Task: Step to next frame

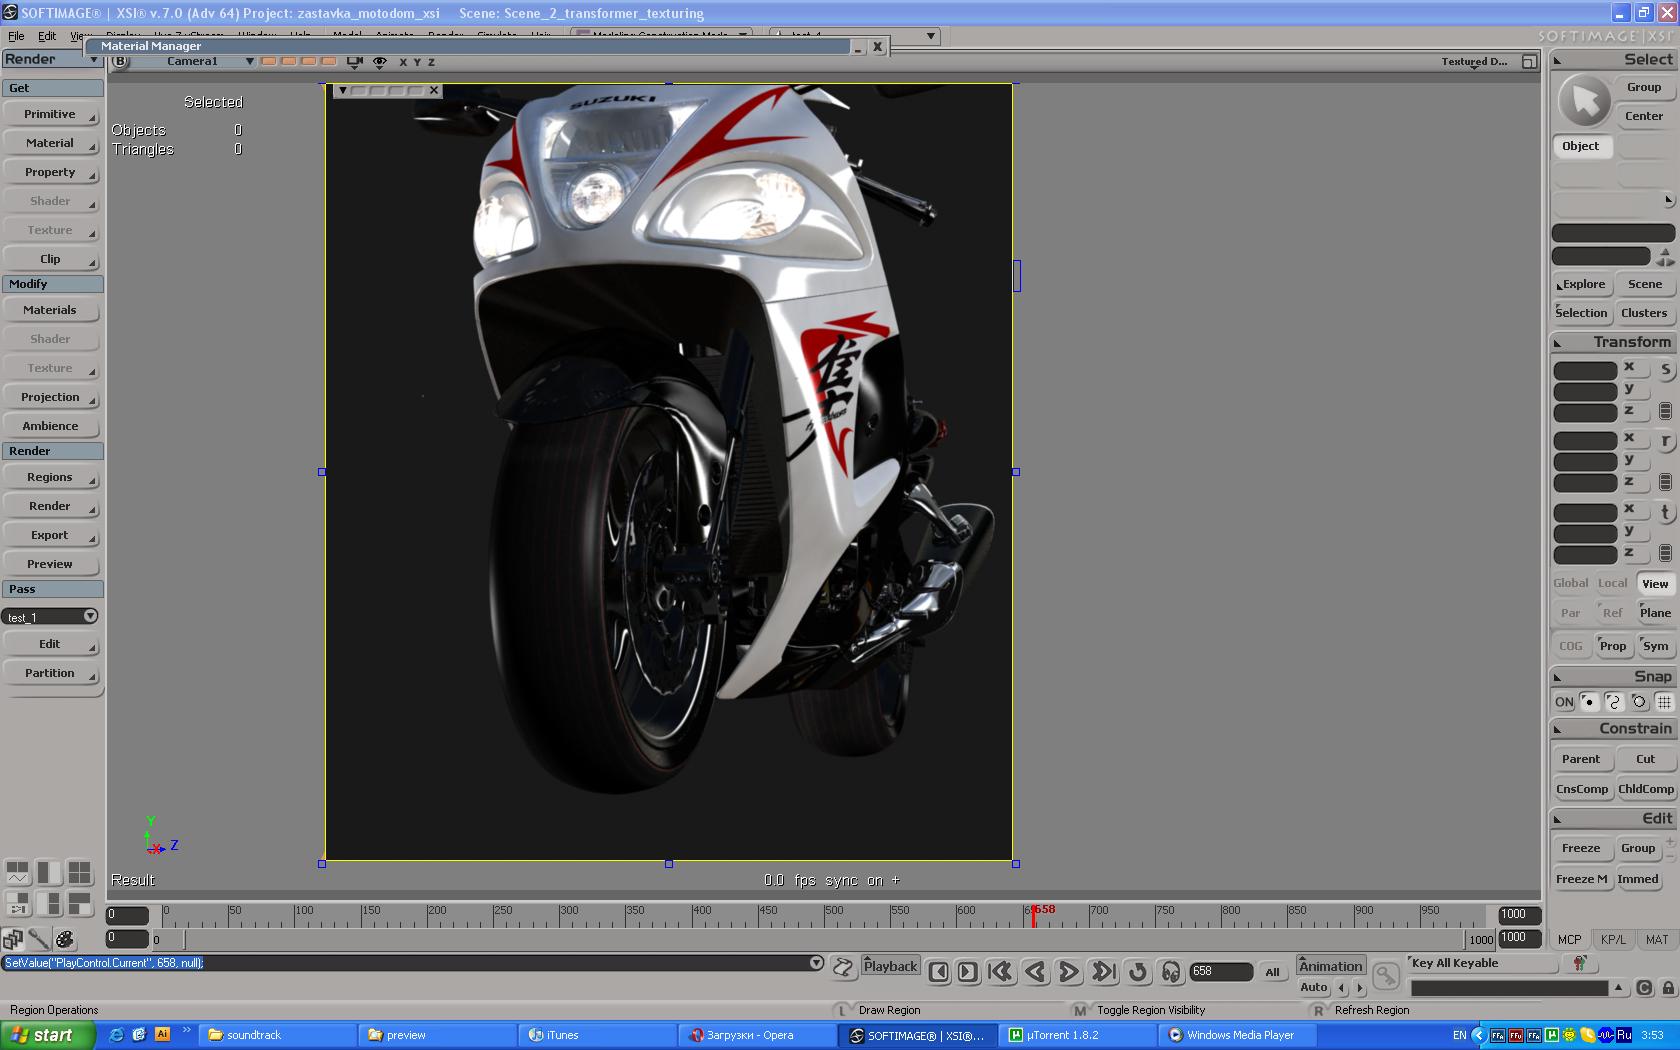Action: click(x=967, y=971)
